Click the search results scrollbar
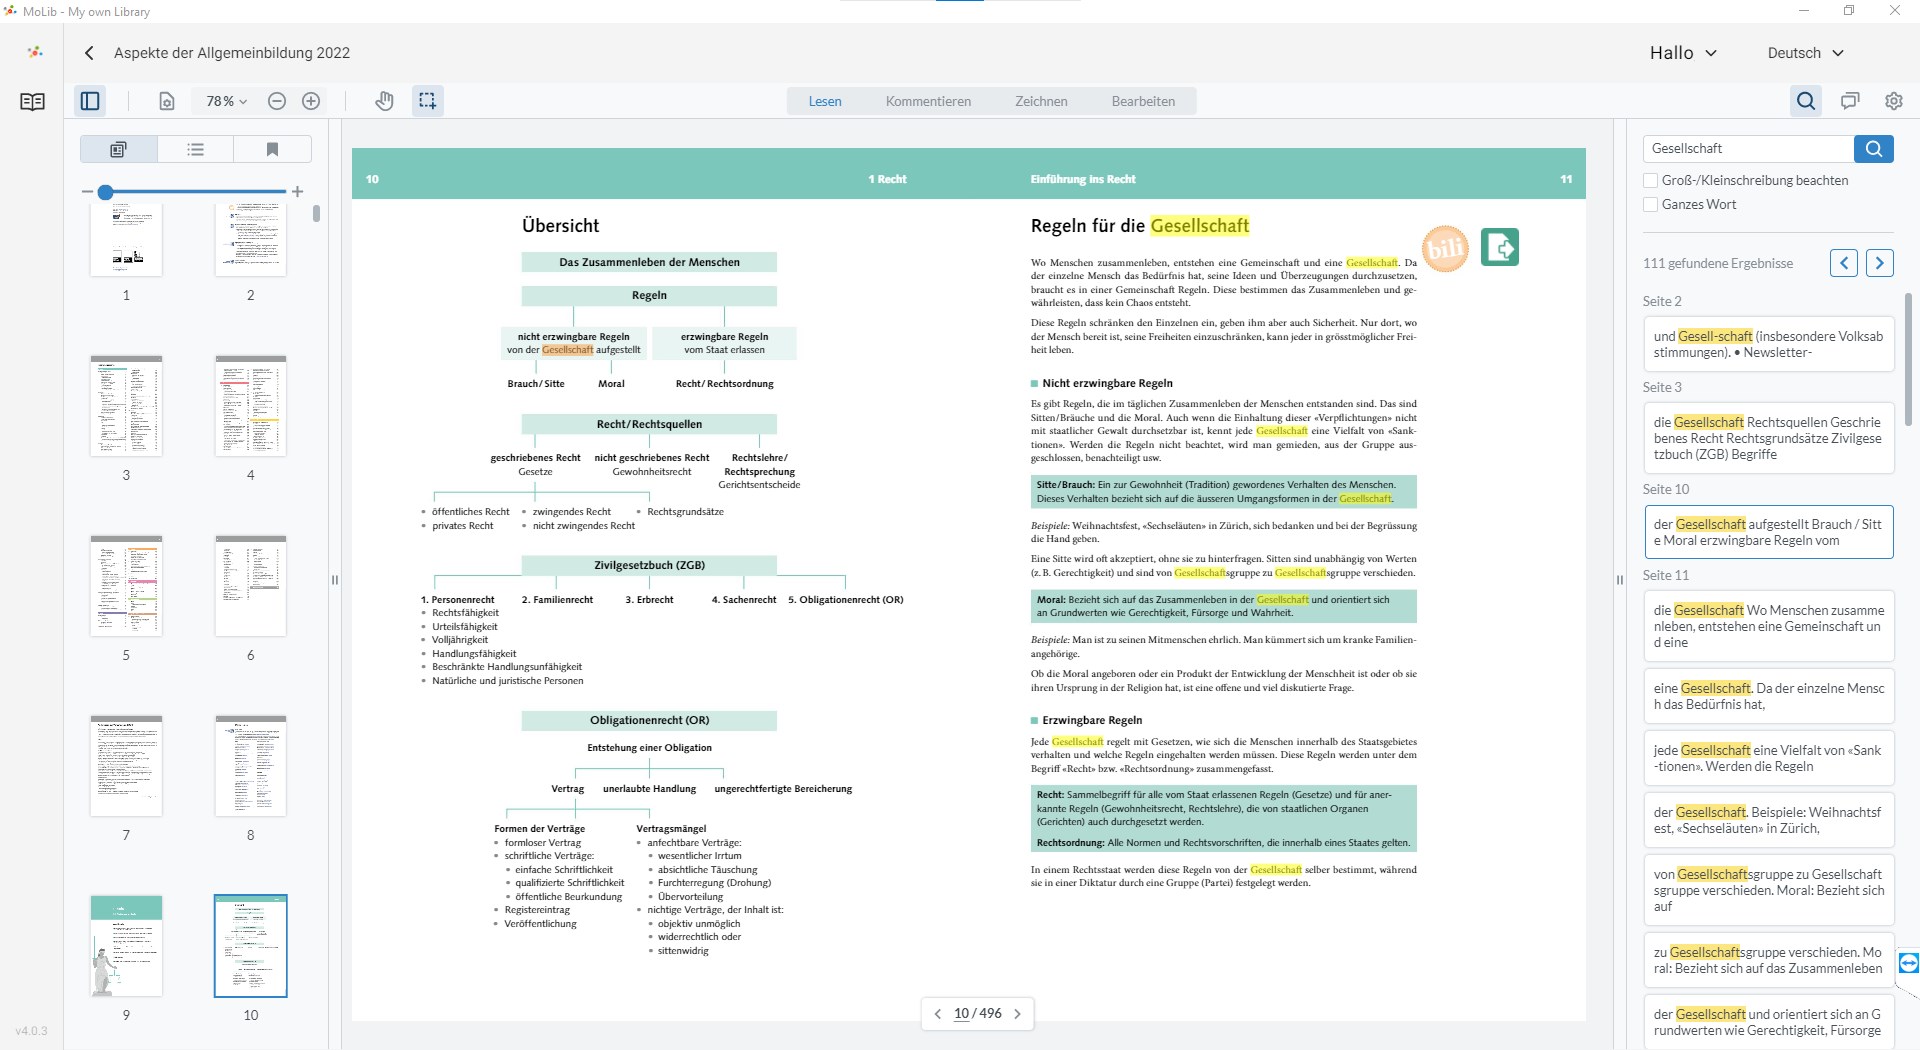This screenshot has height=1050, width=1920. pyautogui.click(x=1908, y=360)
